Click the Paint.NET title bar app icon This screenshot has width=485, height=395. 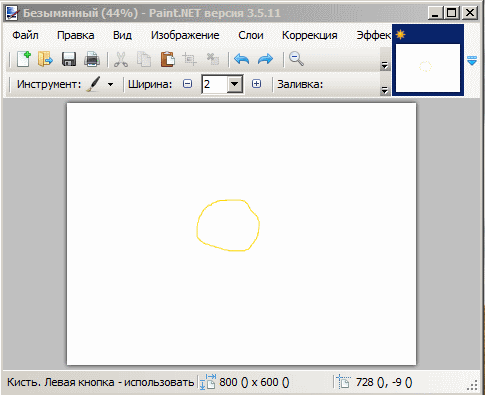coord(12,13)
